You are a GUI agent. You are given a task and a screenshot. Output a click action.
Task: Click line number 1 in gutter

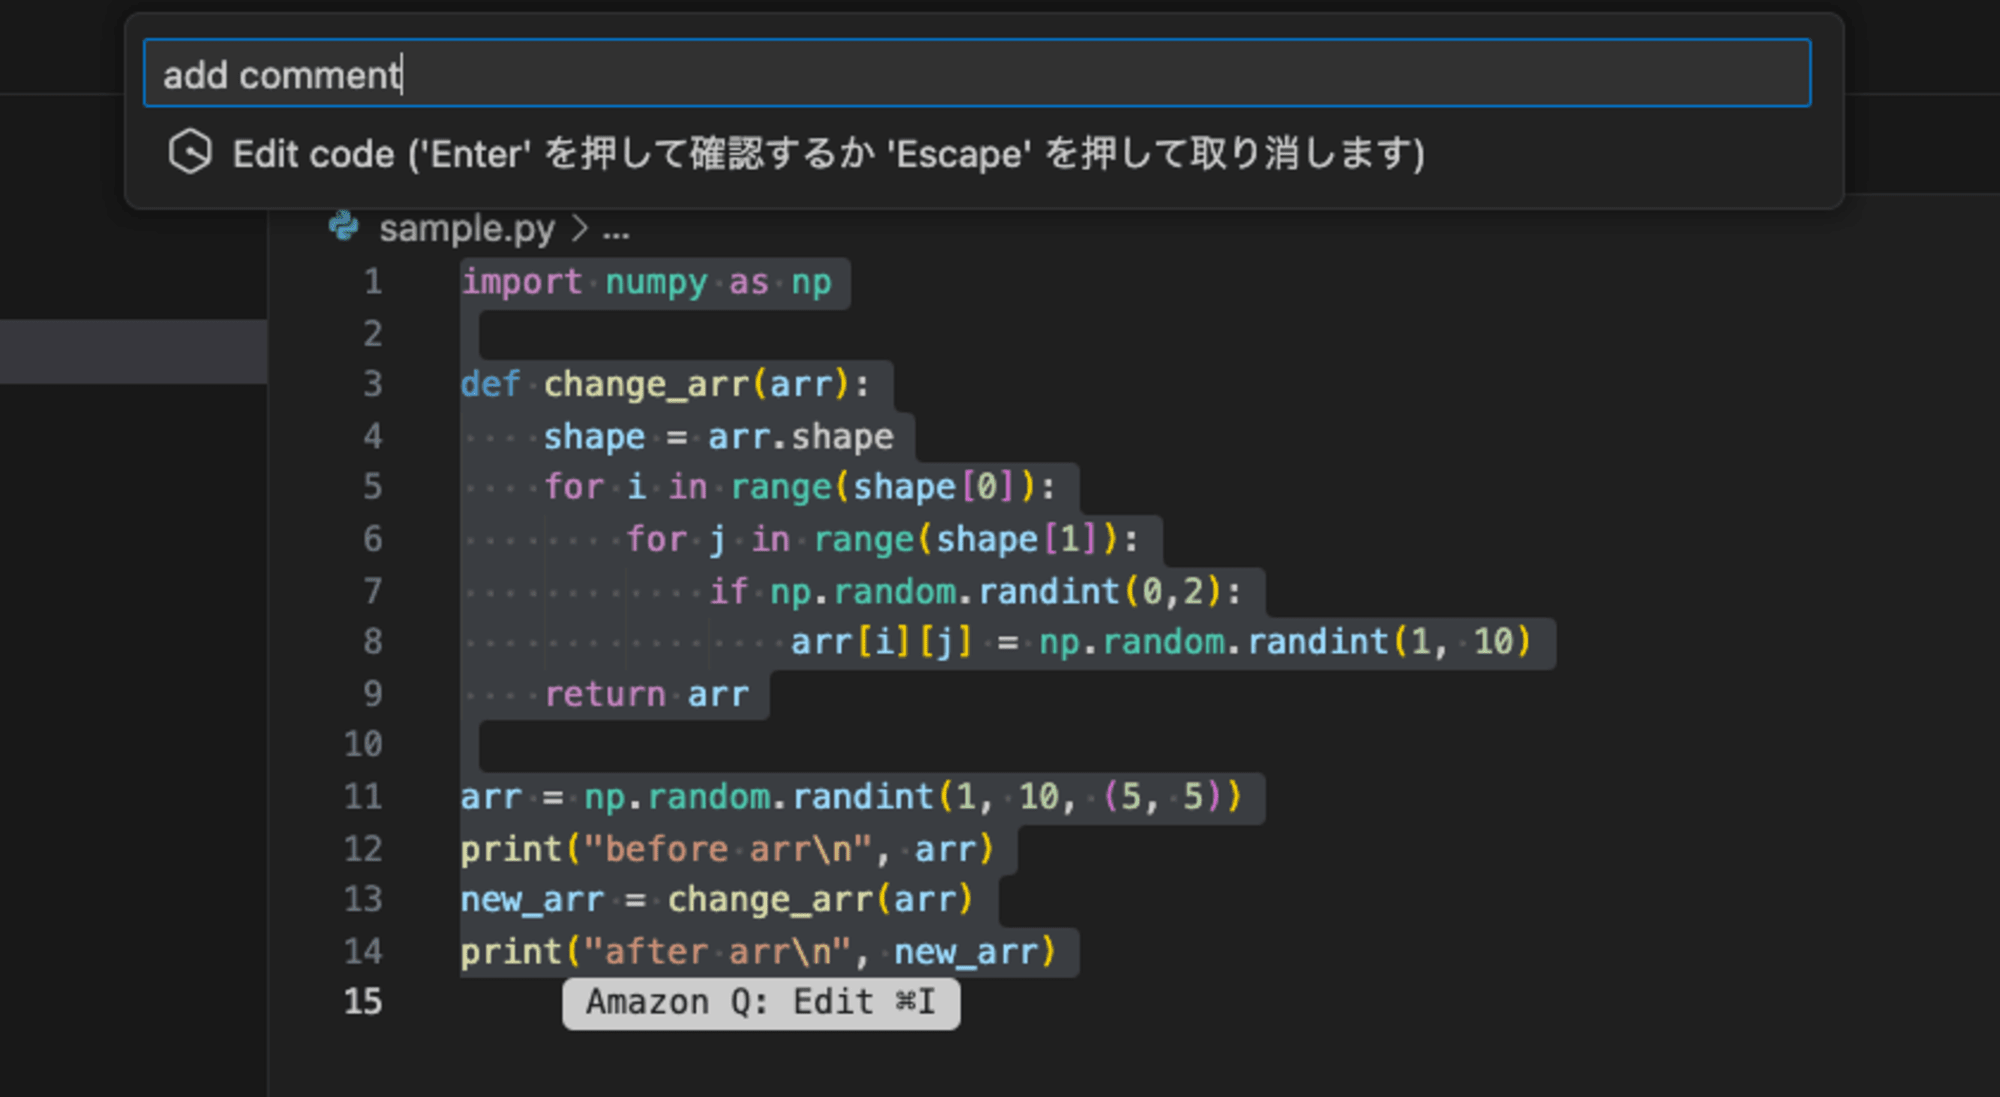[372, 282]
